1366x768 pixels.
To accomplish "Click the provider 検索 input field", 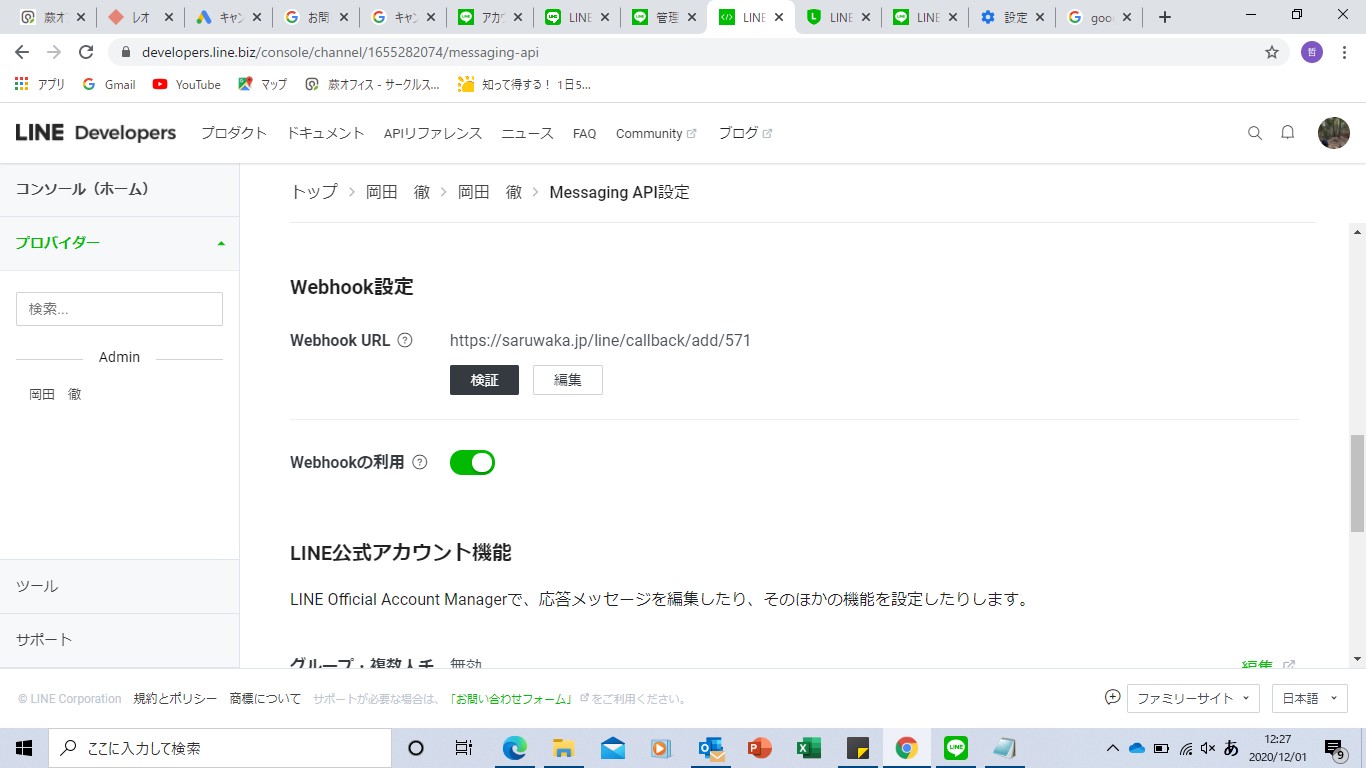I will [119, 309].
